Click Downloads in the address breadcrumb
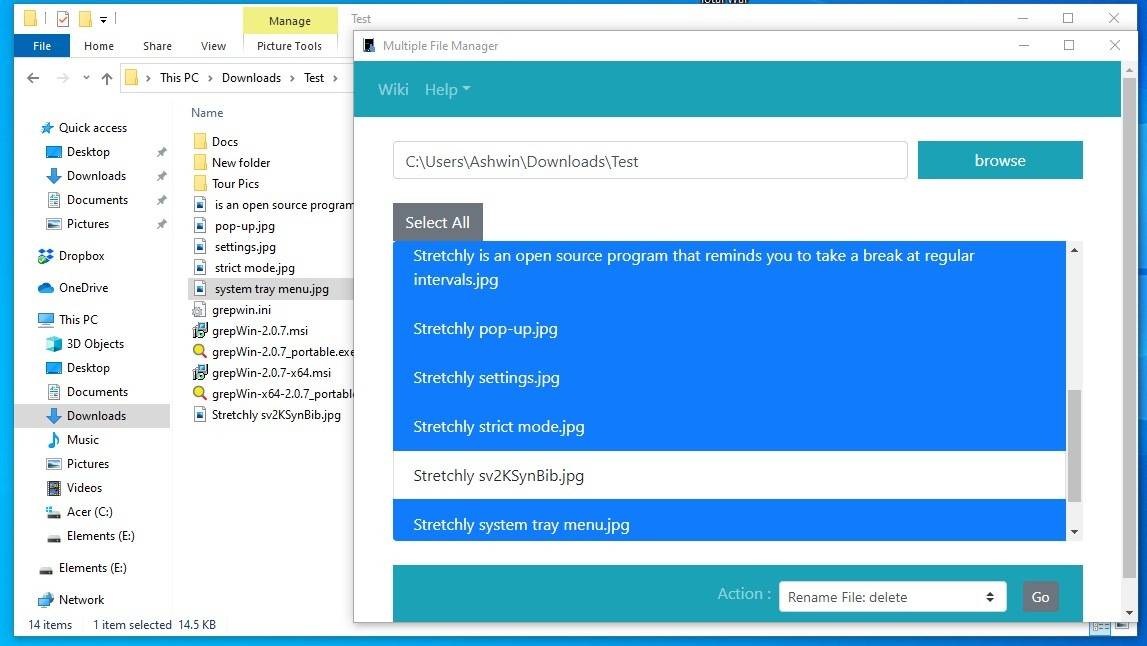Image resolution: width=1147 pixels, height=646 pixels. [251, 78]
